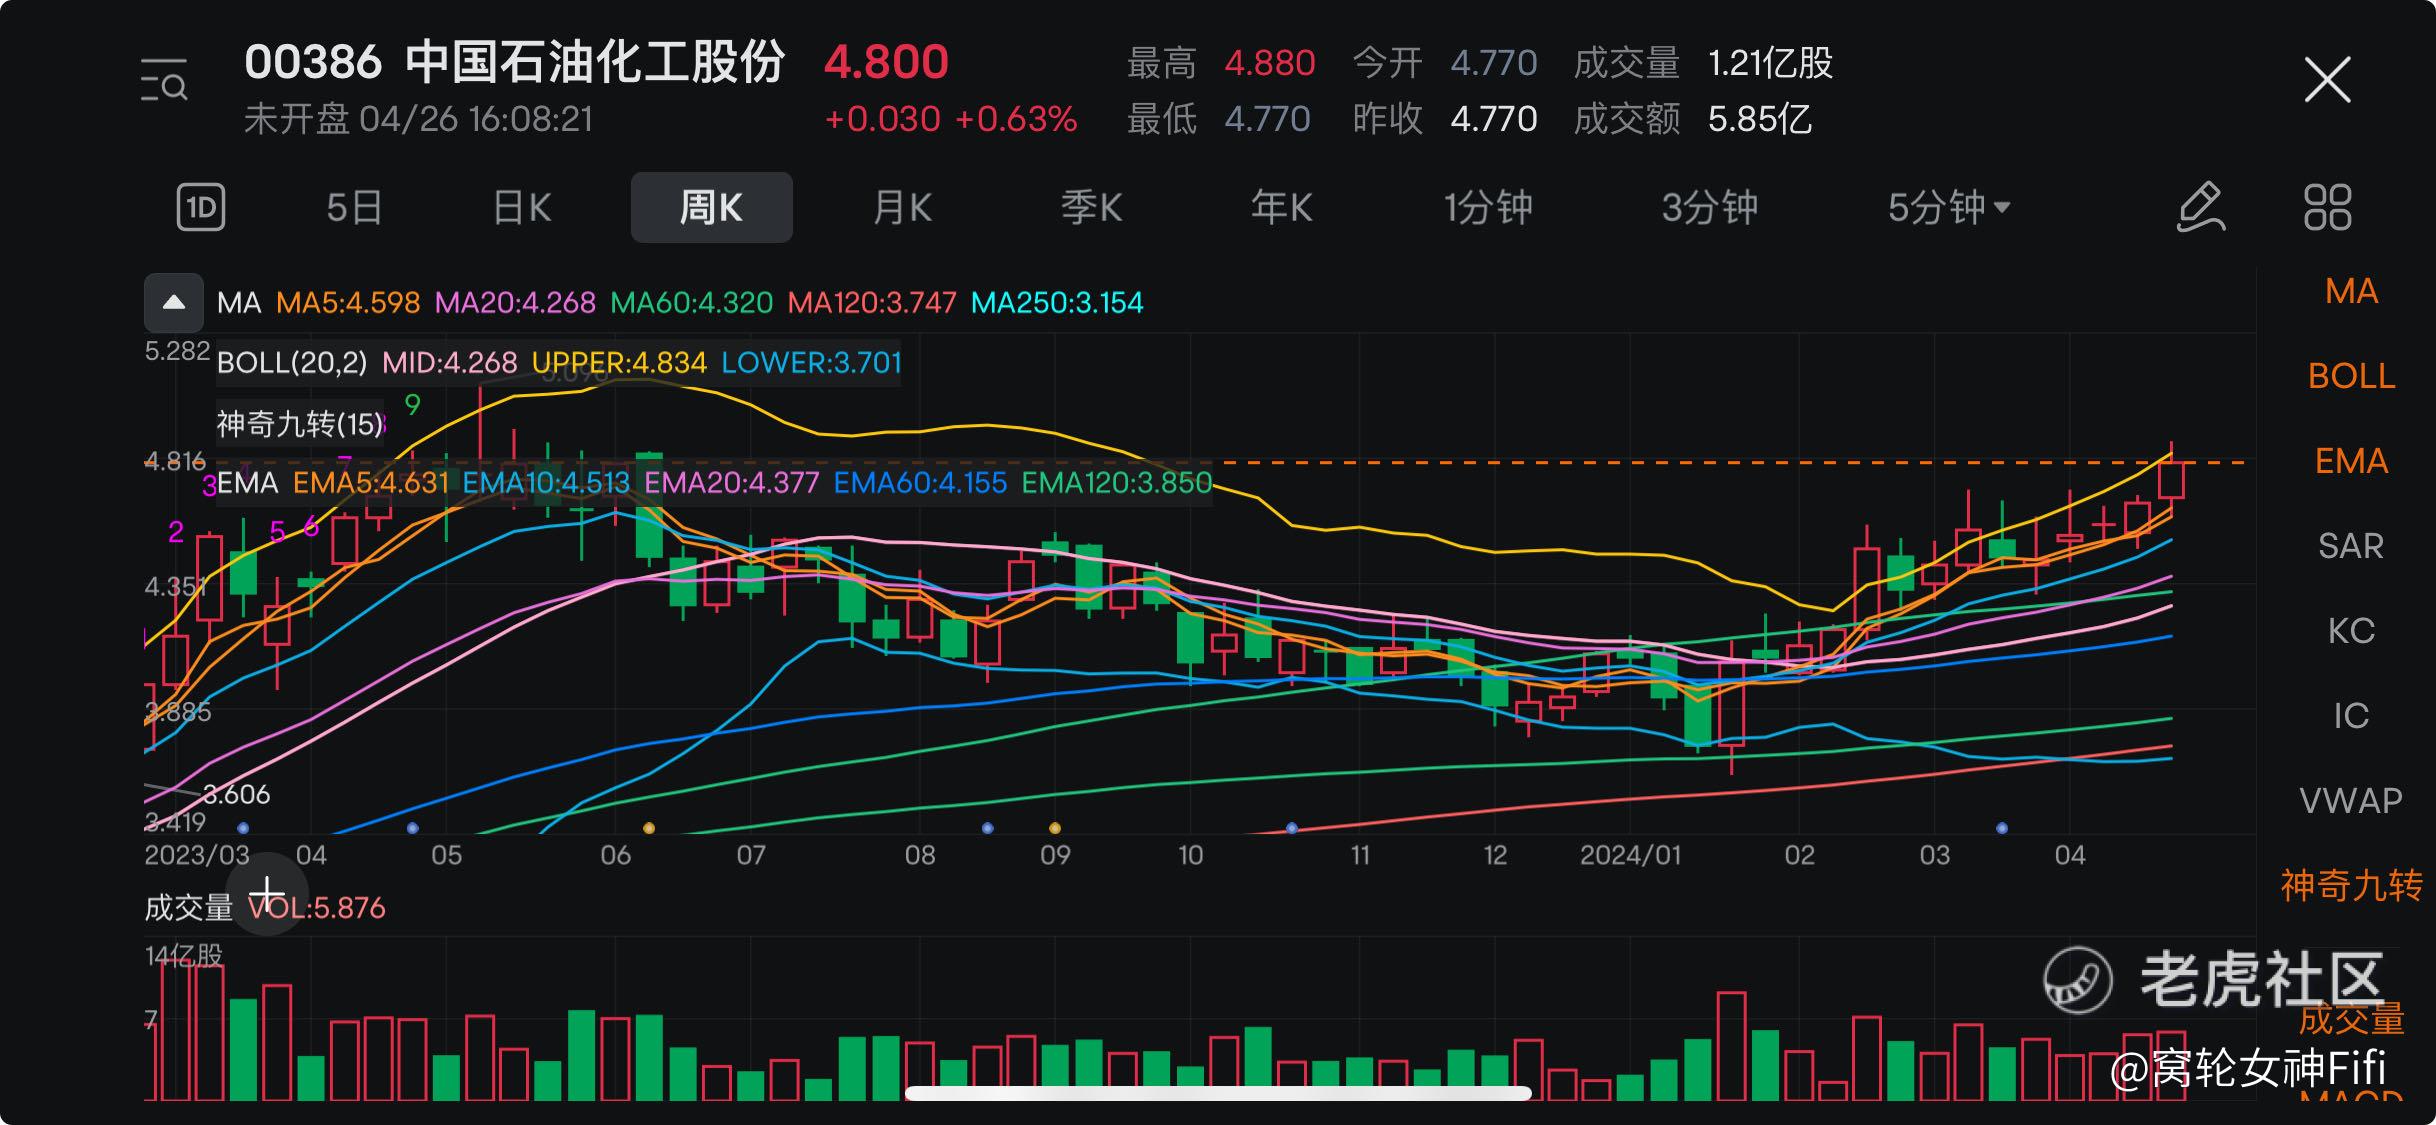
Task: Open the four-square layout grid icon
Action: 2327,208
